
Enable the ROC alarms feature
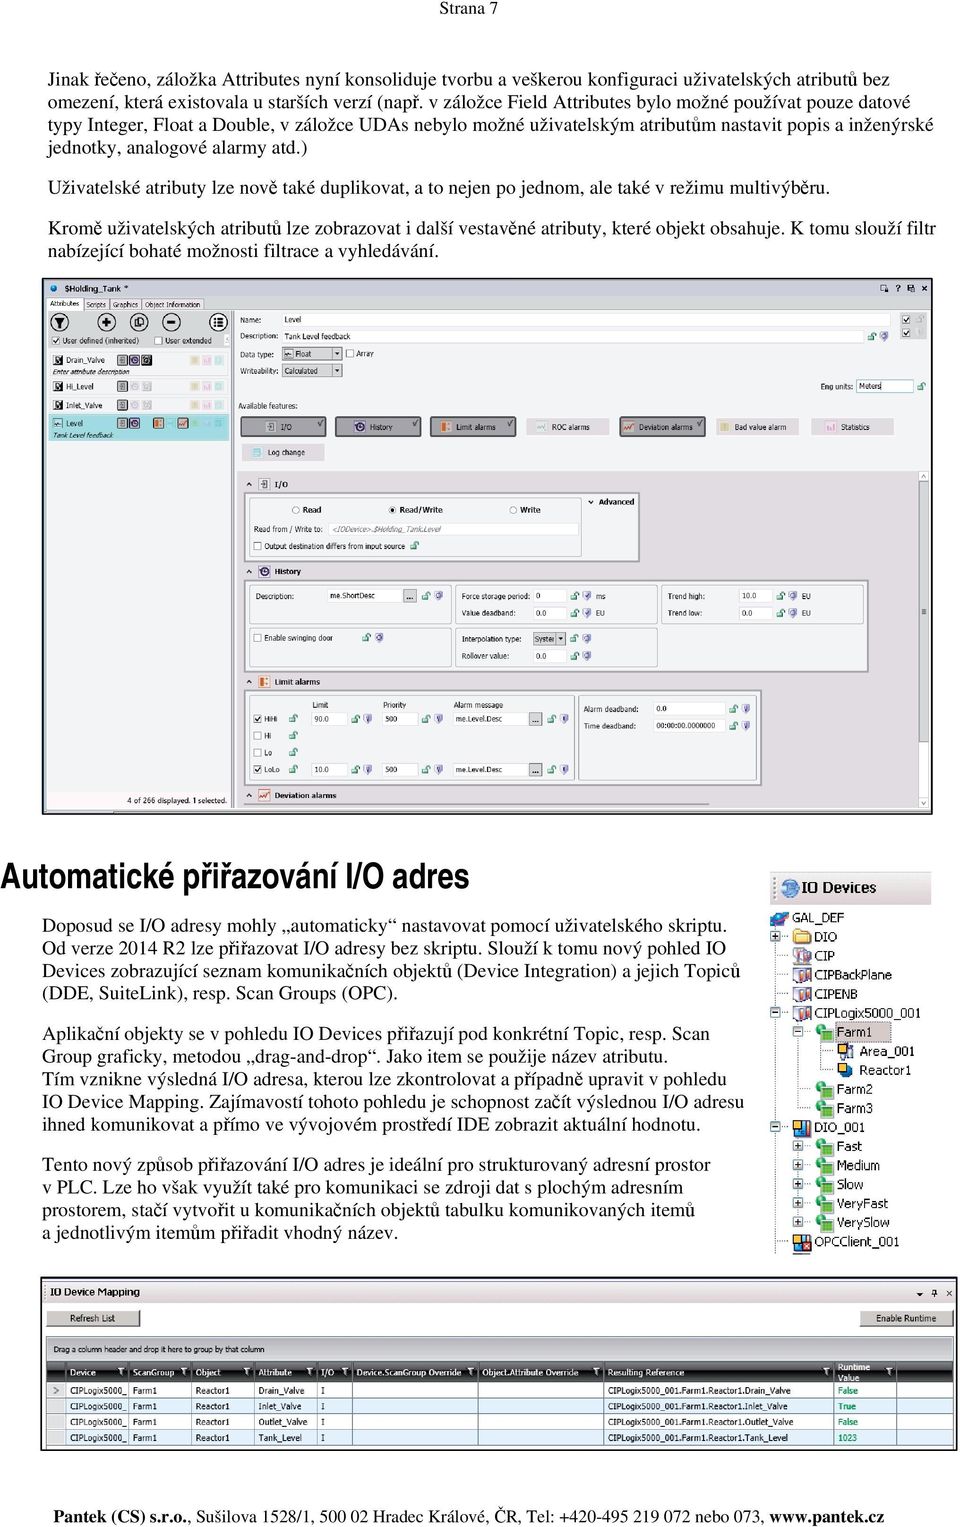pyautogui.click(x=568, y=427)
